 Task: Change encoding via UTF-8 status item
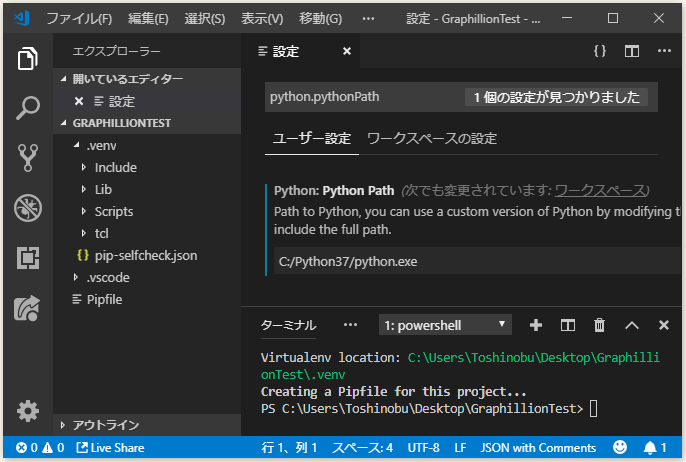[x=424, y=448]
